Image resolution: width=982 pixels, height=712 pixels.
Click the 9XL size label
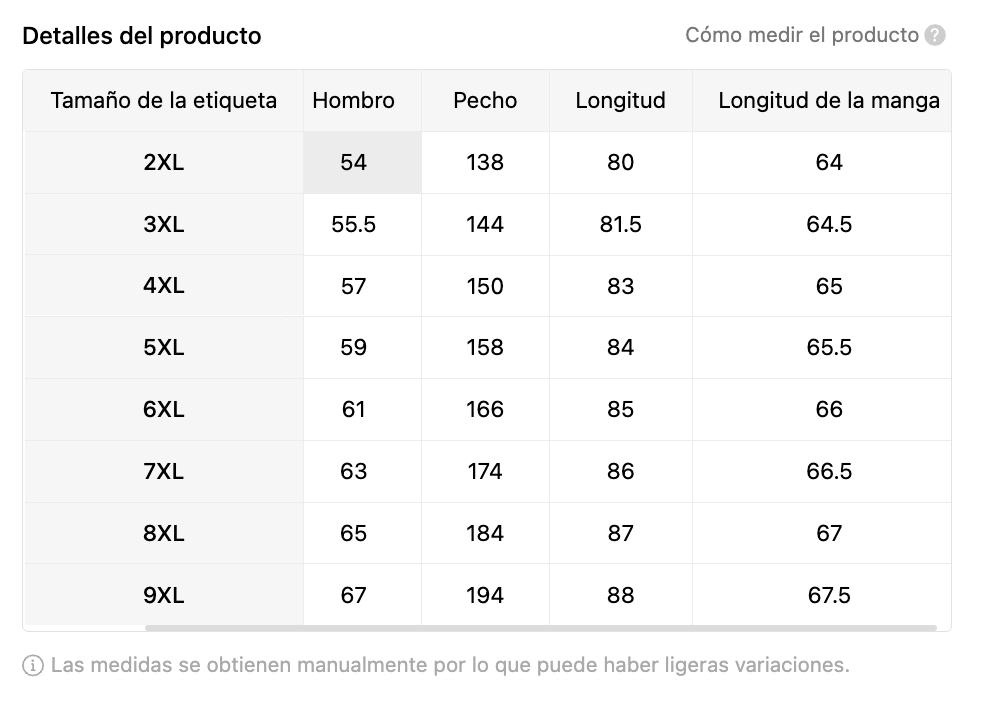163,595
